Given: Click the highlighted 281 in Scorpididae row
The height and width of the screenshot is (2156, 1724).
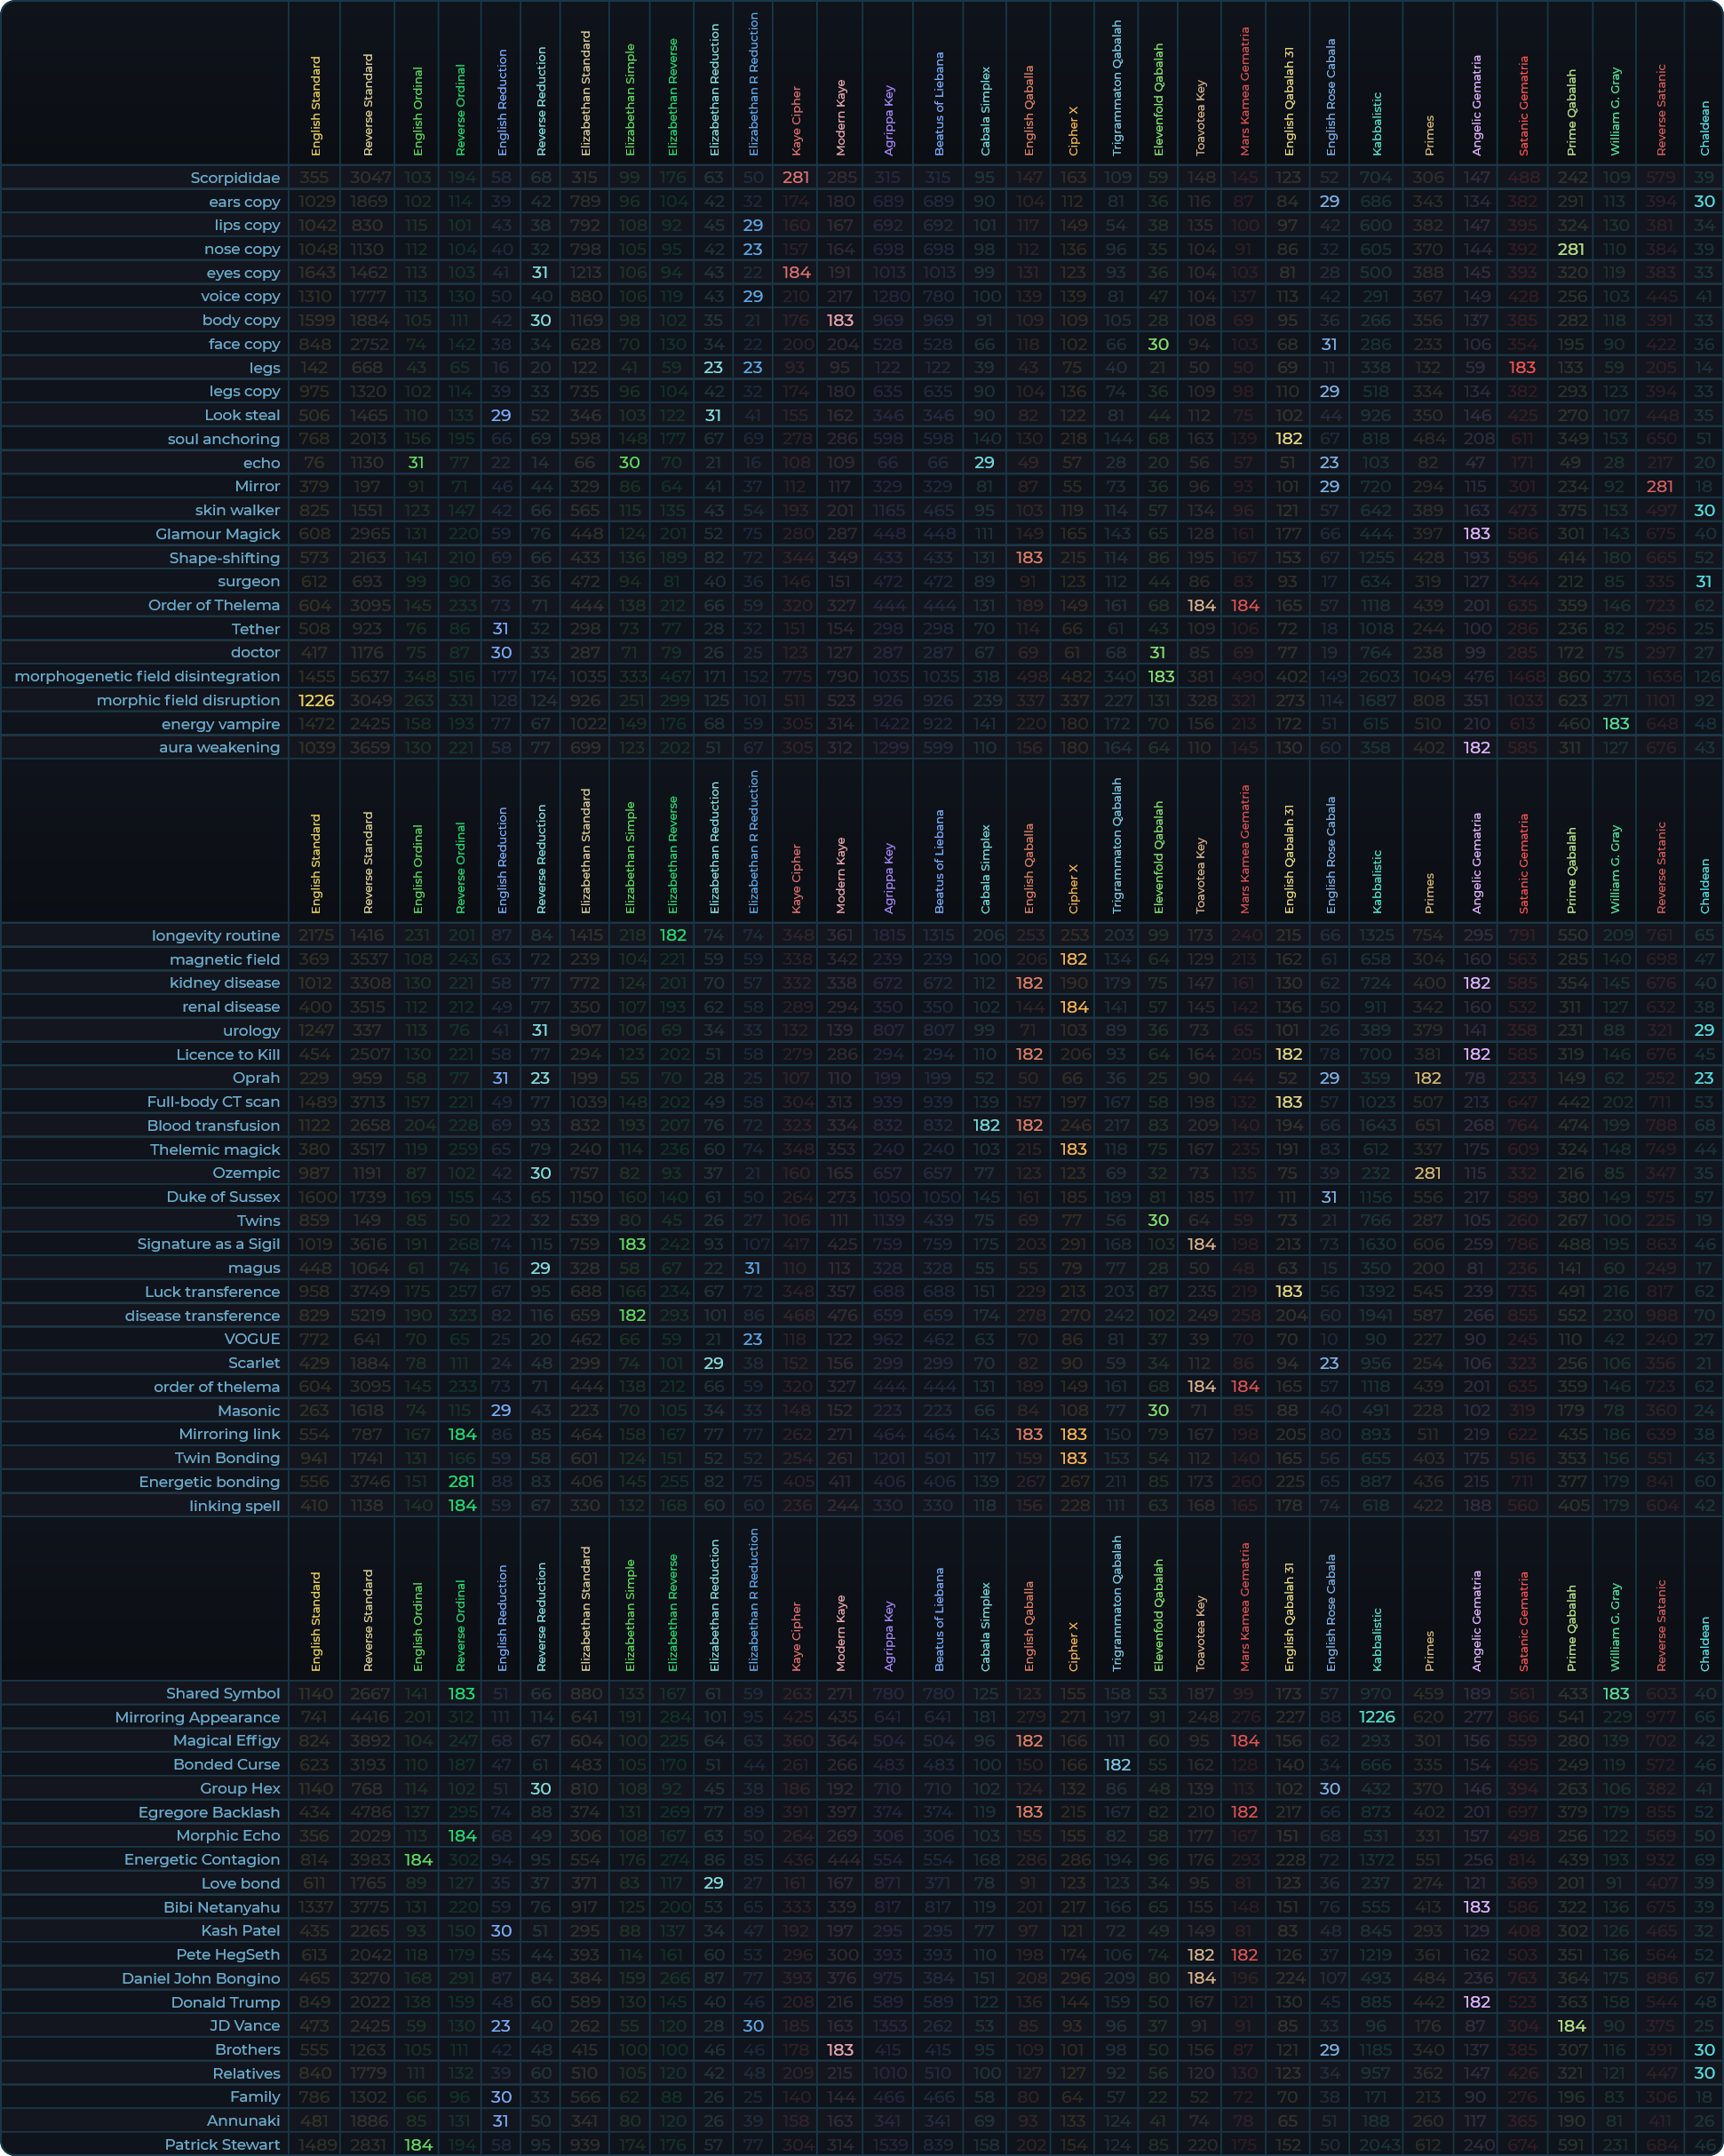Looking at the screenshot, I should click(x=796, y=178).
